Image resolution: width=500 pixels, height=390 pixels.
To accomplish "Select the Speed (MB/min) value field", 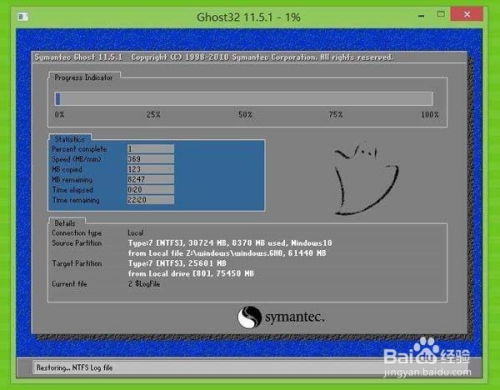I will point(150,159).
